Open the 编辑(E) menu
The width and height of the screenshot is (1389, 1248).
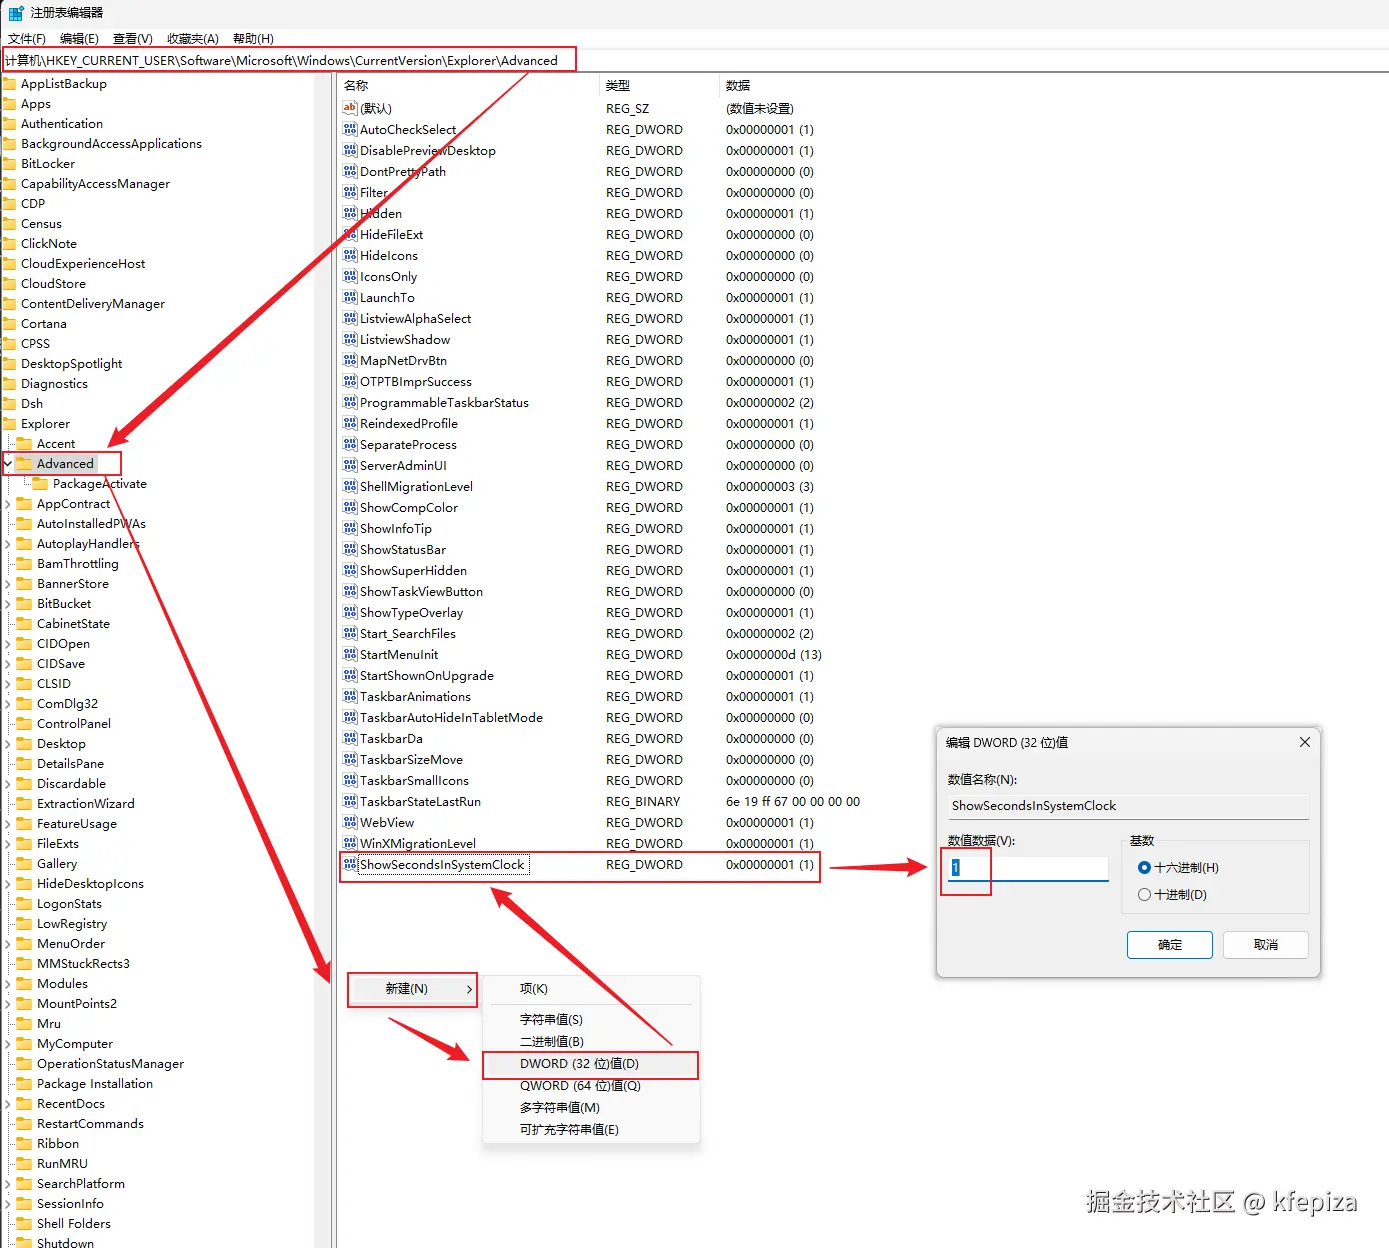pyautogui.click(x=79, y=38)
